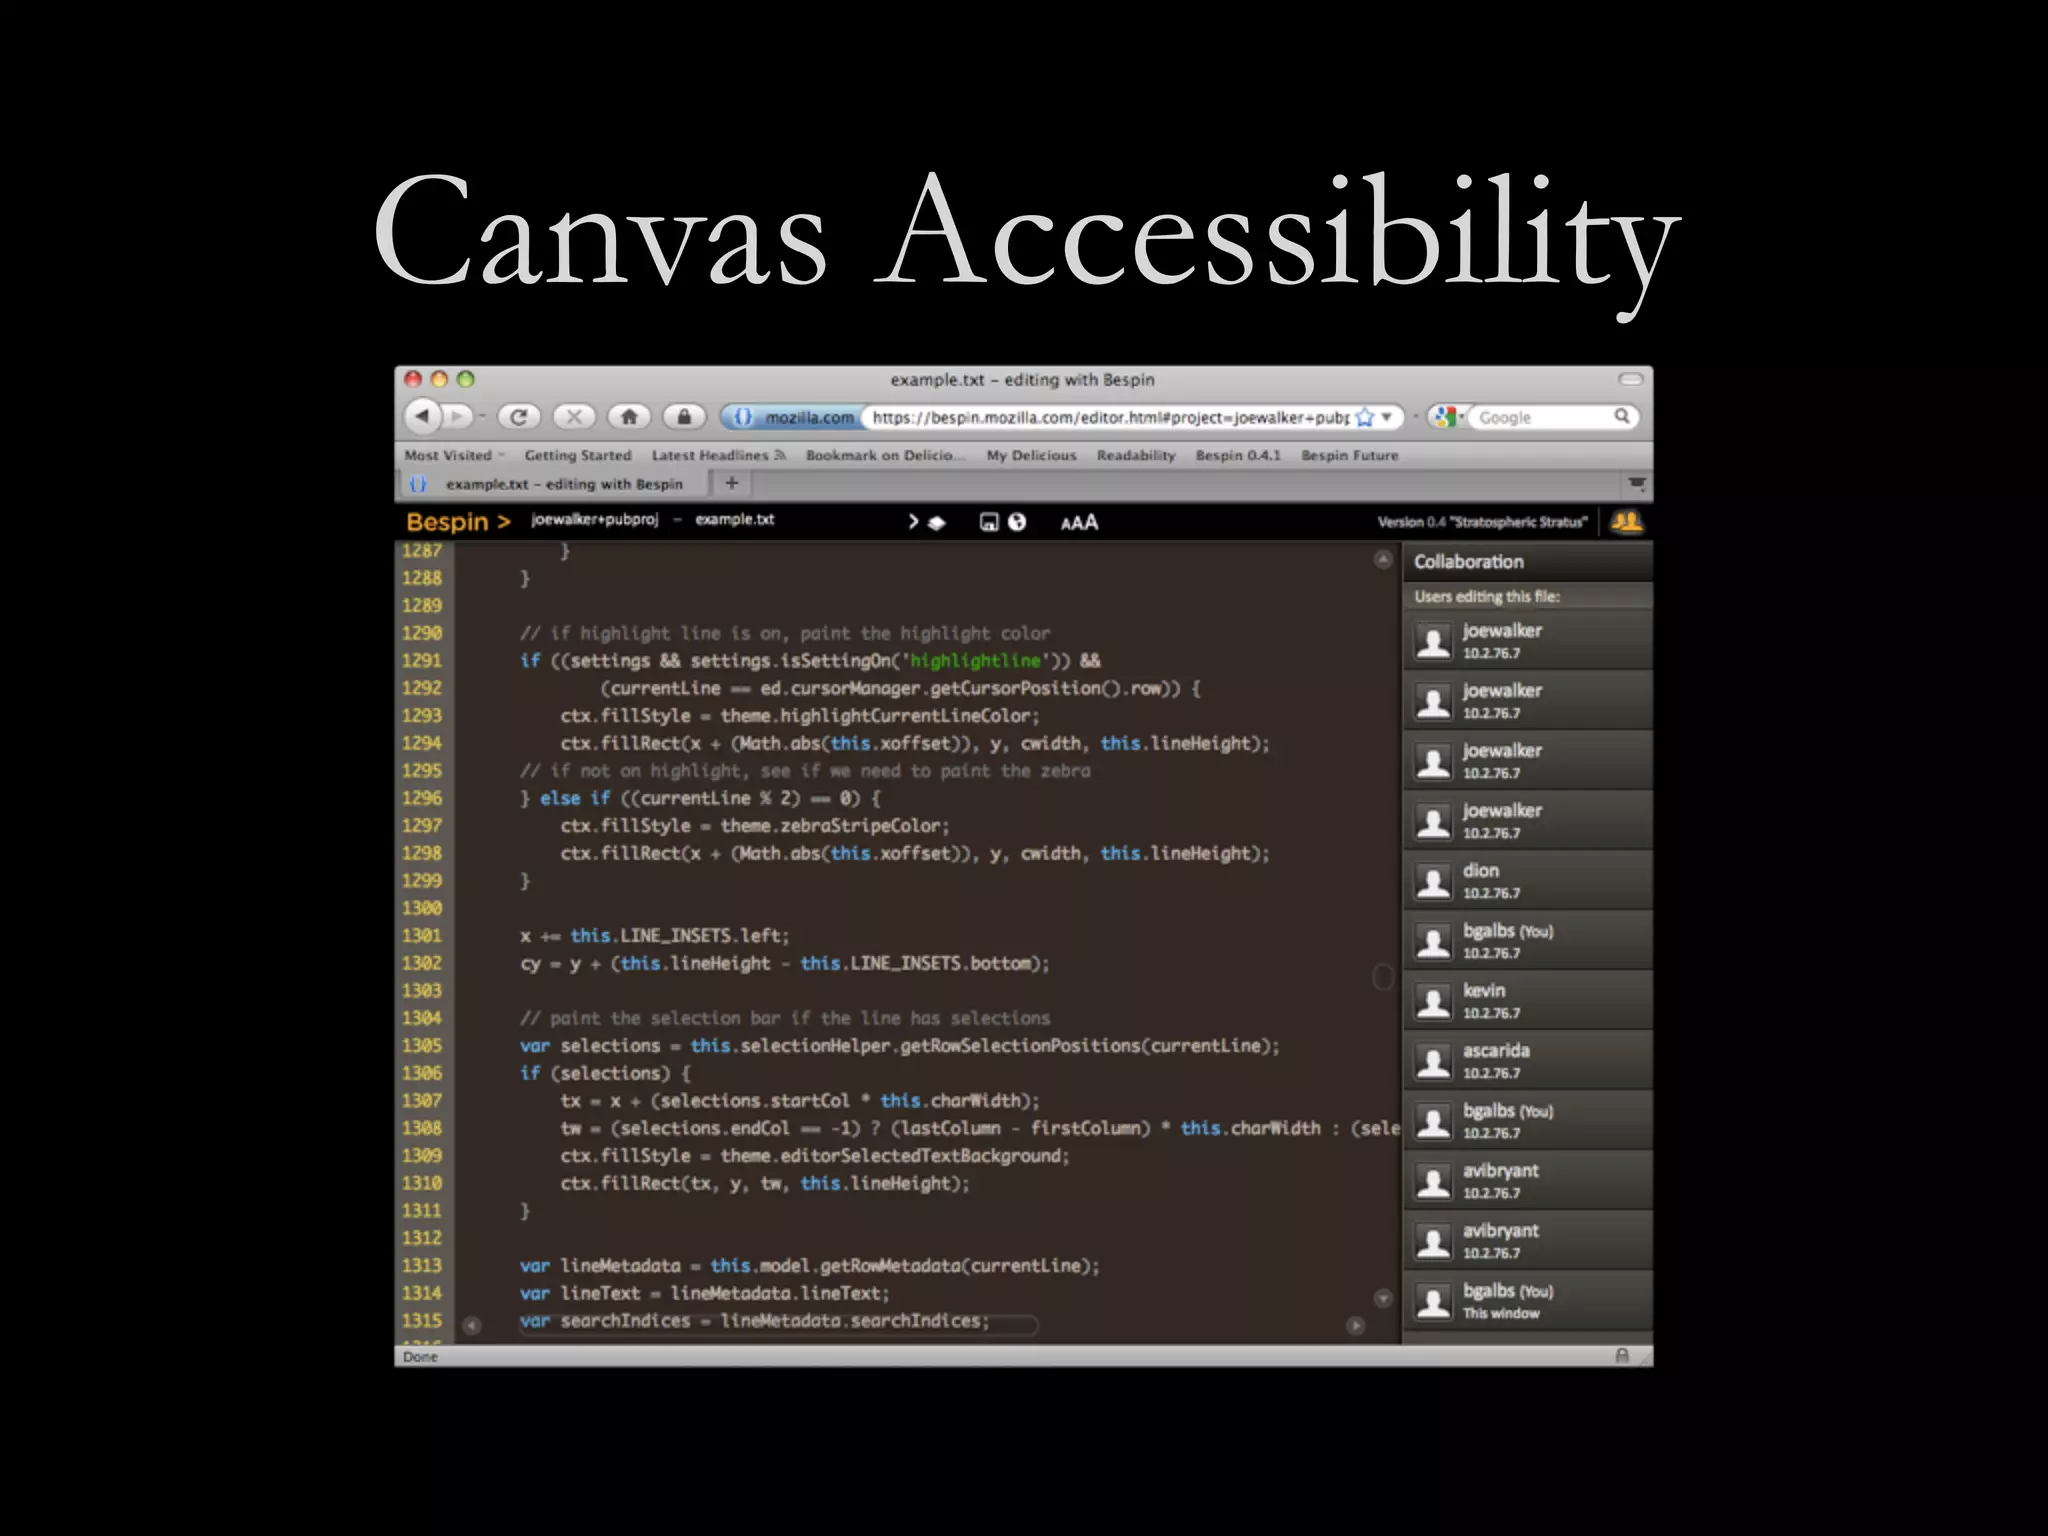Click the avatar icon beside dion

tap(1433, 881)
